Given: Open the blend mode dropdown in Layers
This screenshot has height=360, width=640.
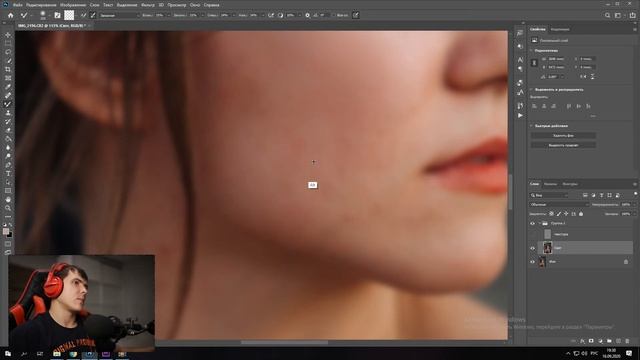Looking at the screenshot, I should click(559, 204).
